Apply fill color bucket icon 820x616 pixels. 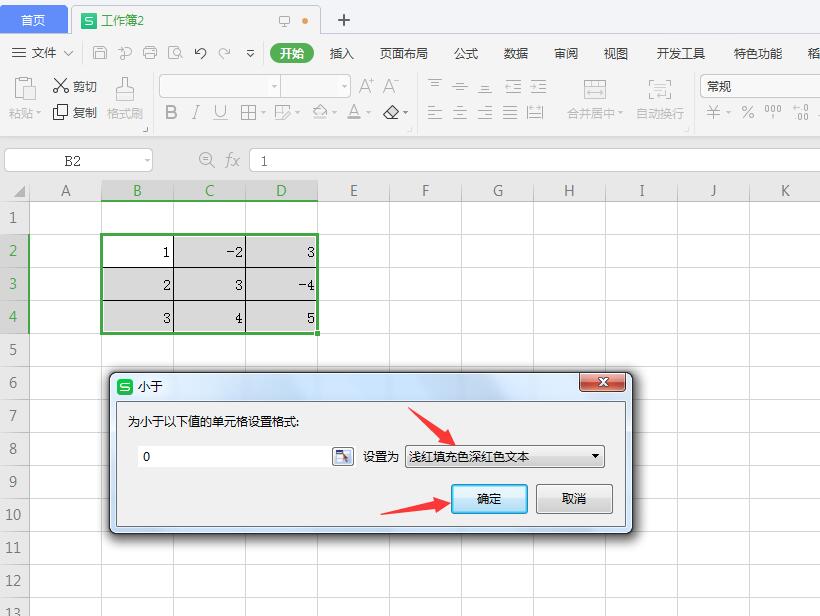(x=320, y=112)
